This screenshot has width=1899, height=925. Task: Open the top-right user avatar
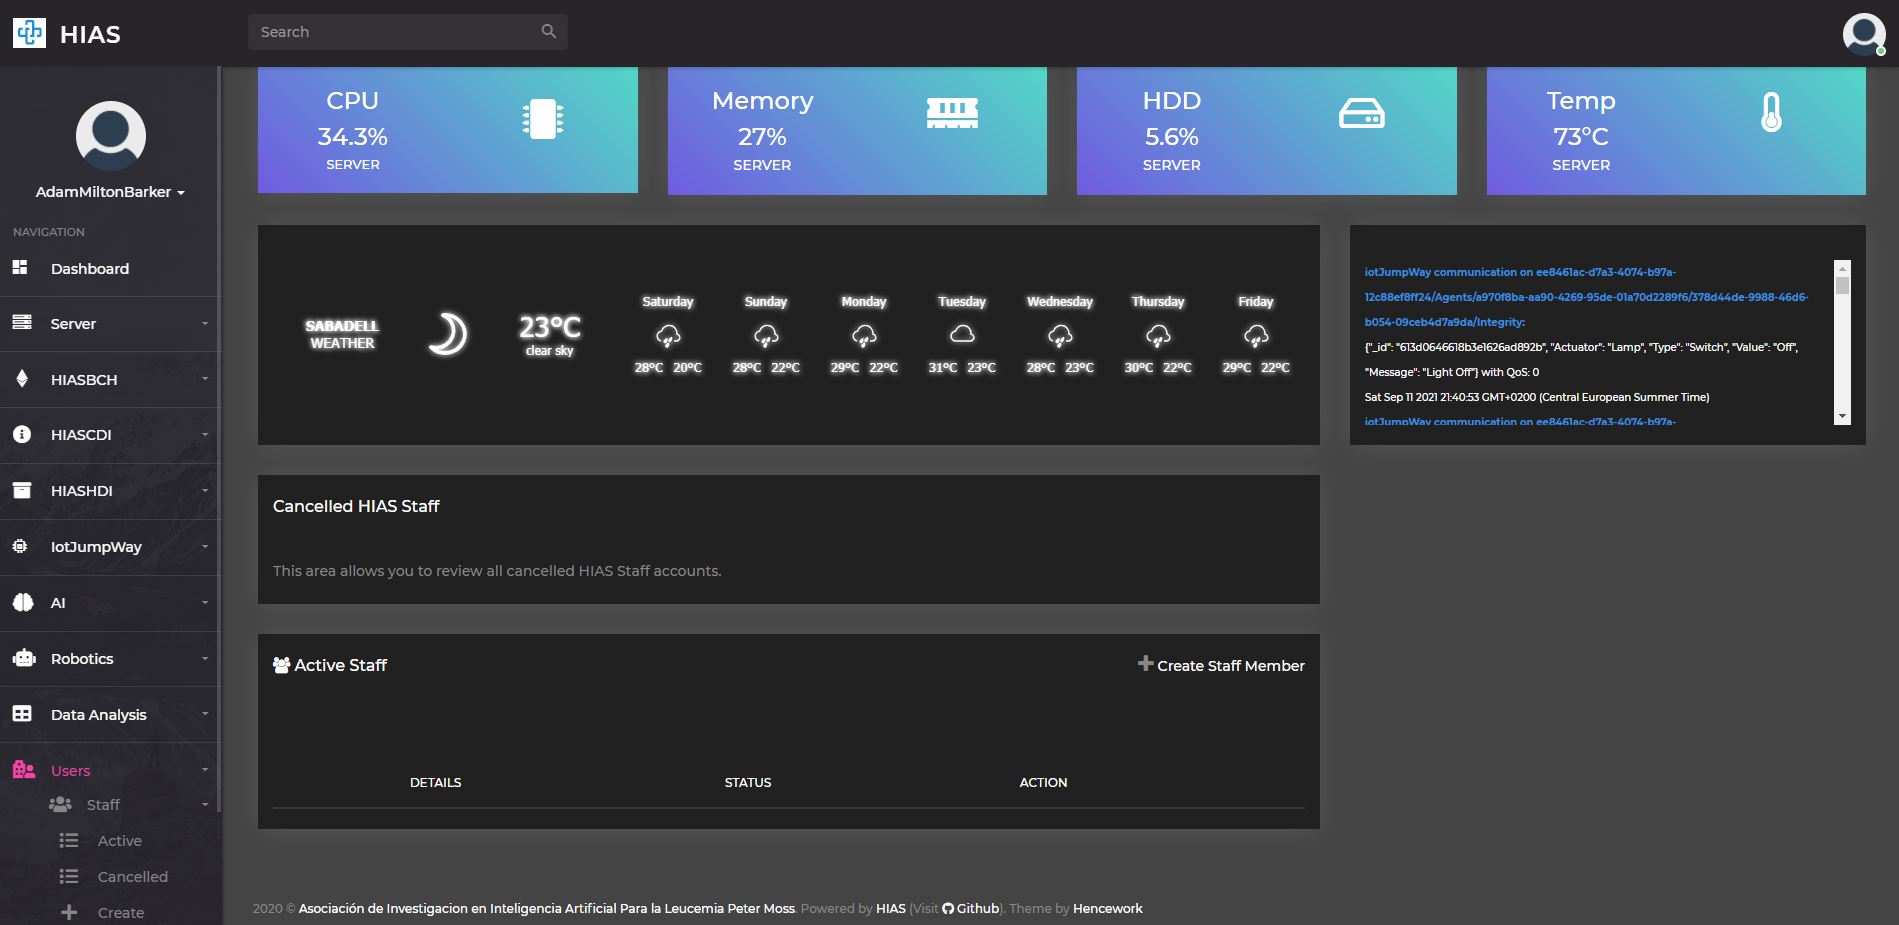click(x=1864, y=34)
